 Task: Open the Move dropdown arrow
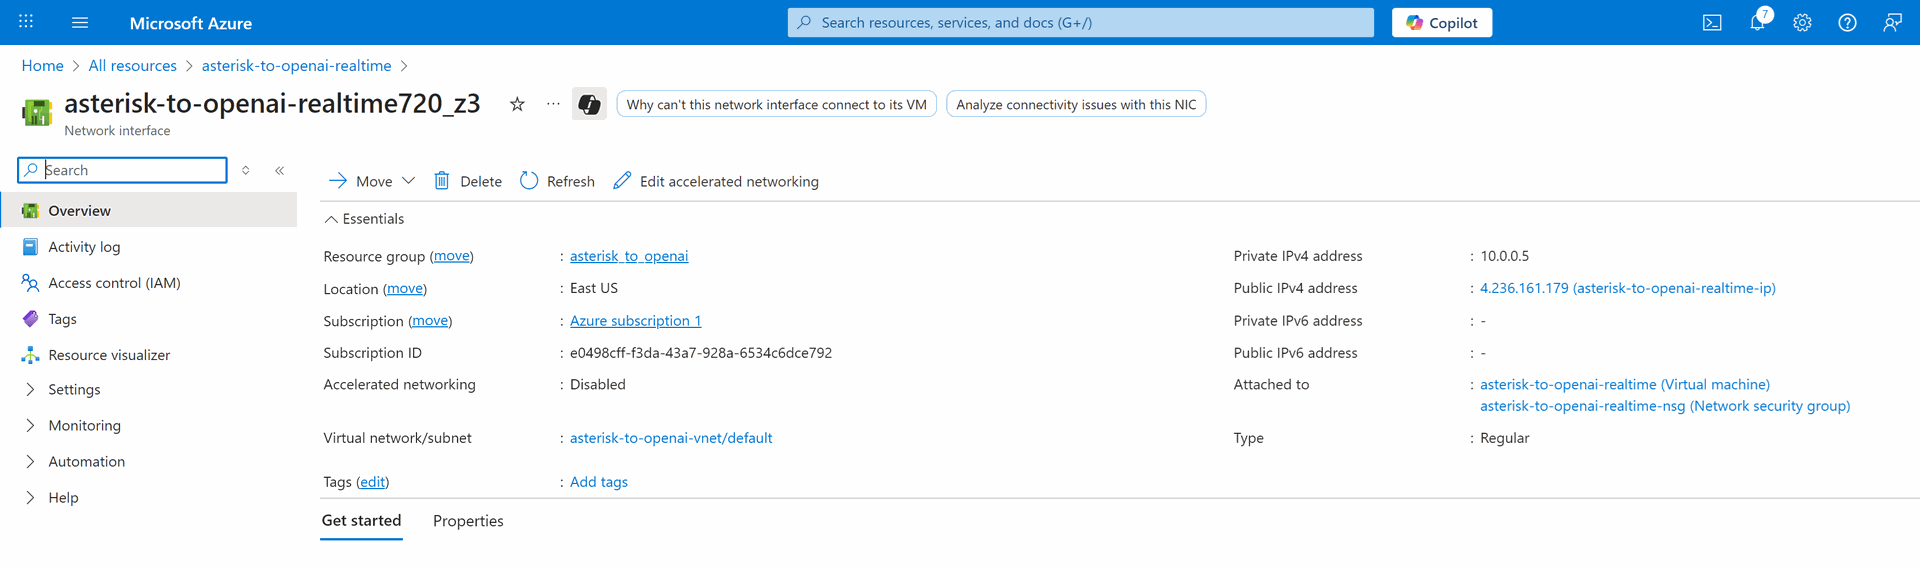[x=408, y=181]
